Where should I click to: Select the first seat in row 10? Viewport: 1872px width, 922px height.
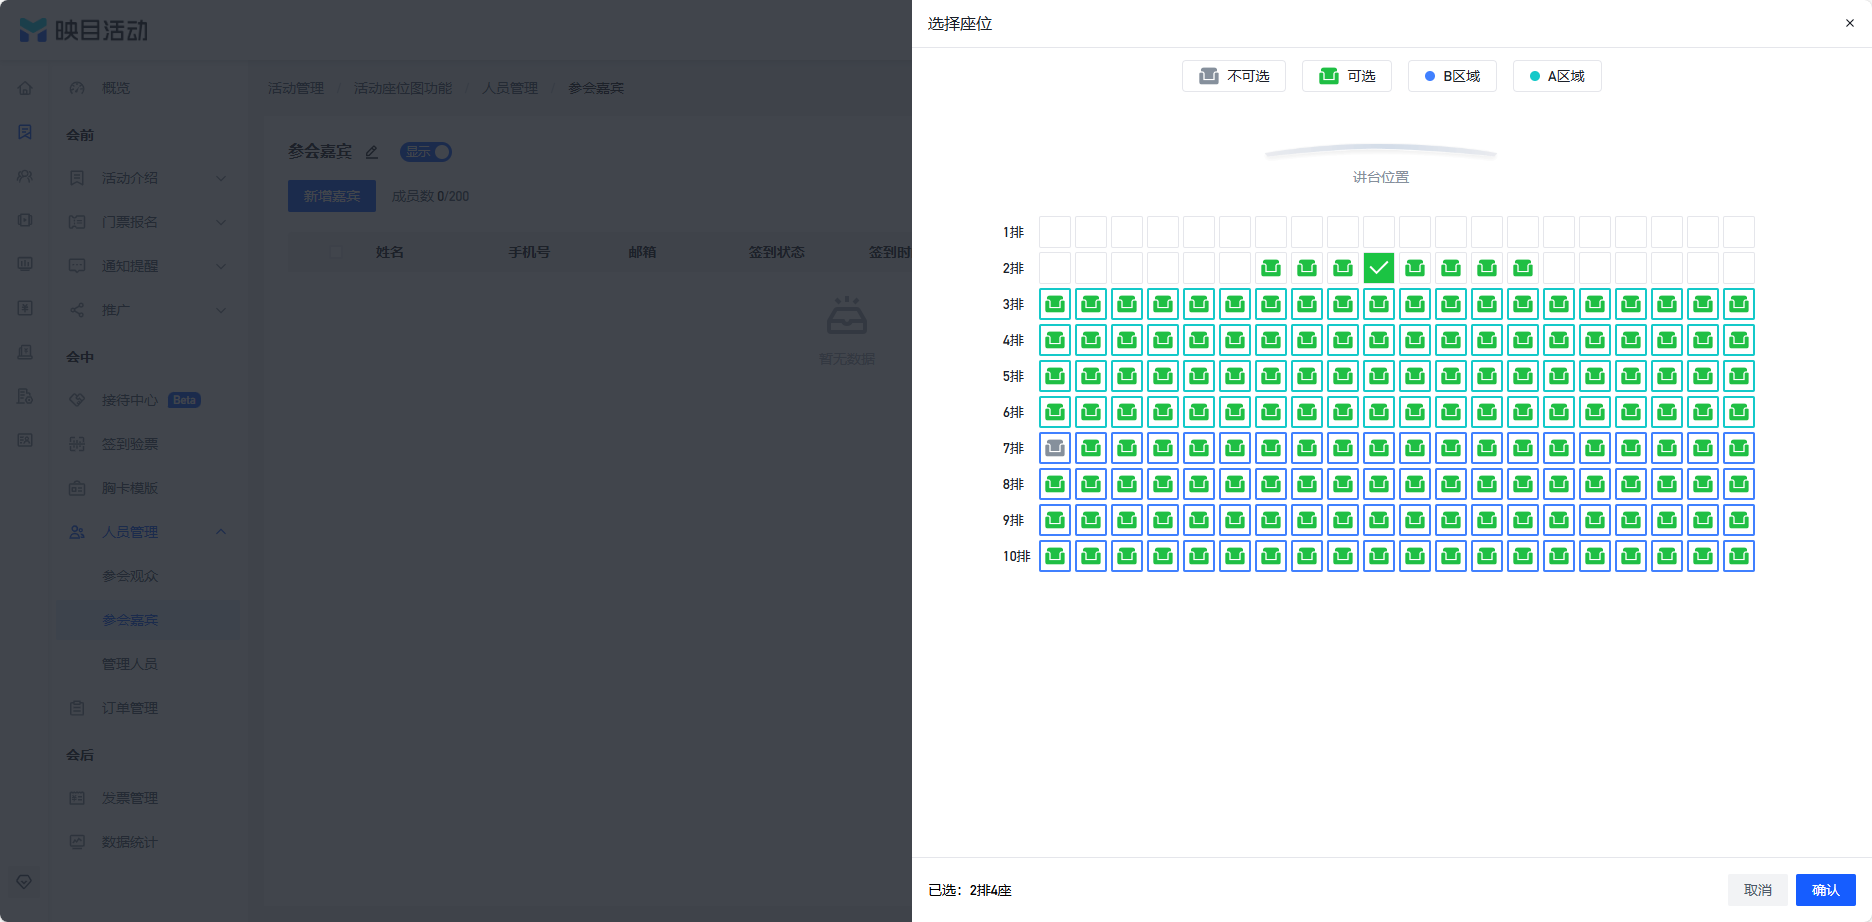[1055, 556]
